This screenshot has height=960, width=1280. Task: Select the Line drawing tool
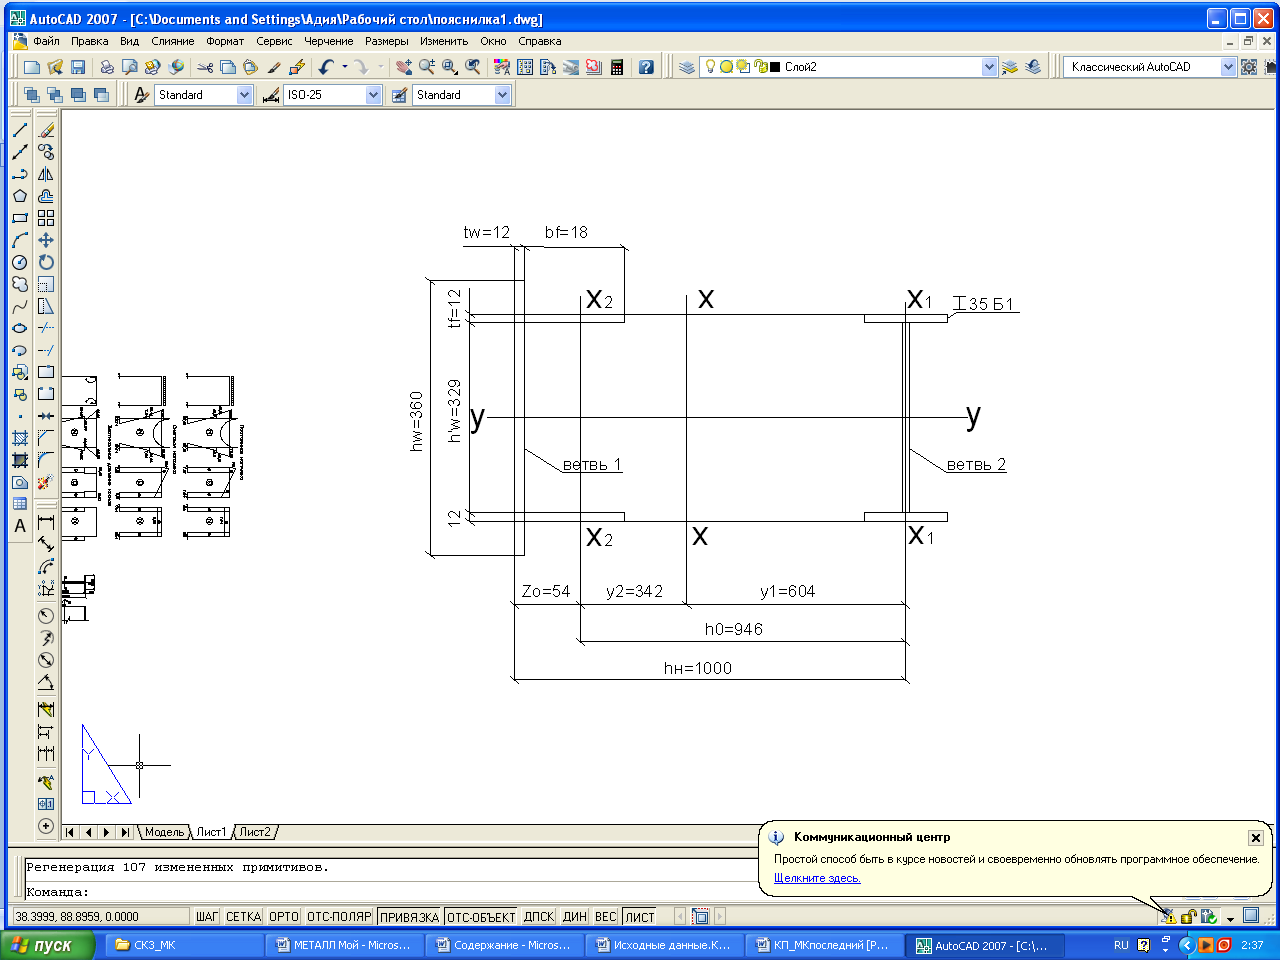pos(19,130)
